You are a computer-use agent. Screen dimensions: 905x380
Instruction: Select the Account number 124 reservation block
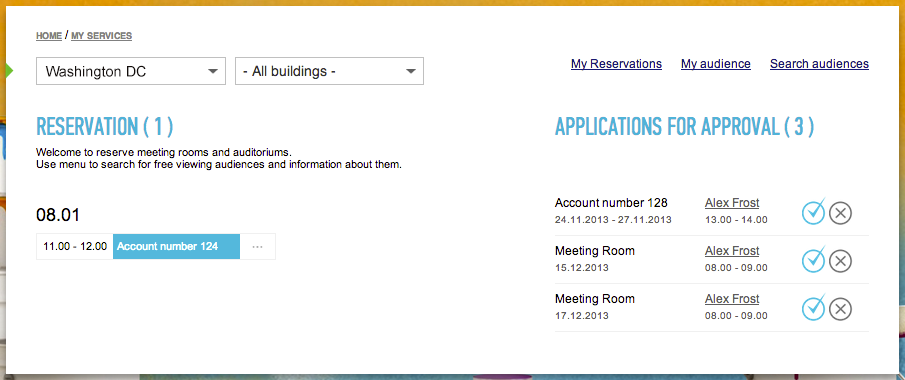click(176, 247)
